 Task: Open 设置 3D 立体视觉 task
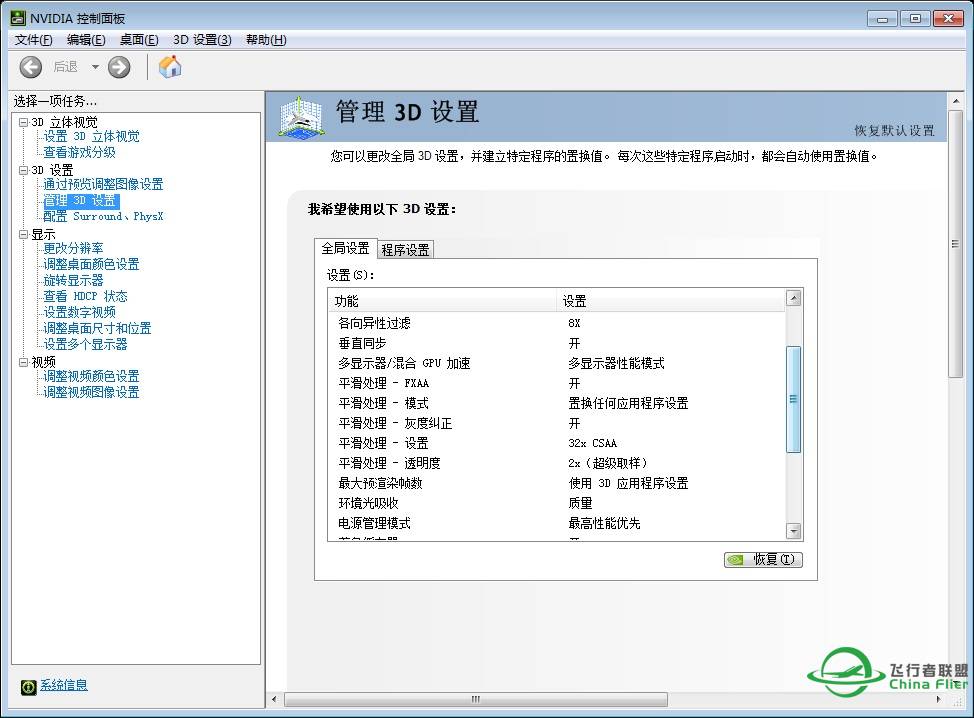[91, 136]
